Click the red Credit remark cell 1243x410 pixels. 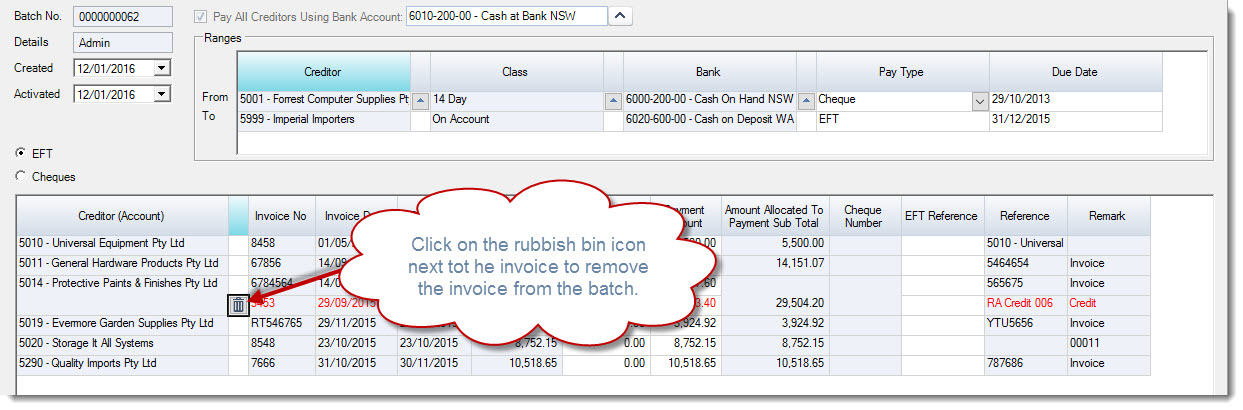(1108, 303)
